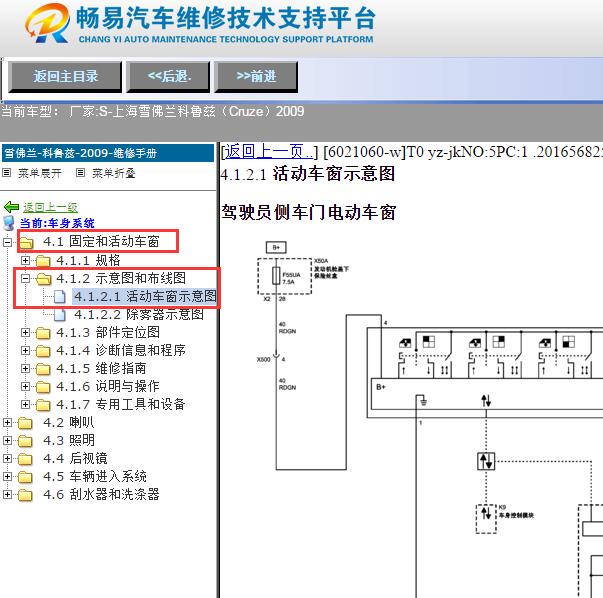Expand the 4.1.1 规格 node
Image resolution: width=603 pixels, height=598 pixels.
25,260
